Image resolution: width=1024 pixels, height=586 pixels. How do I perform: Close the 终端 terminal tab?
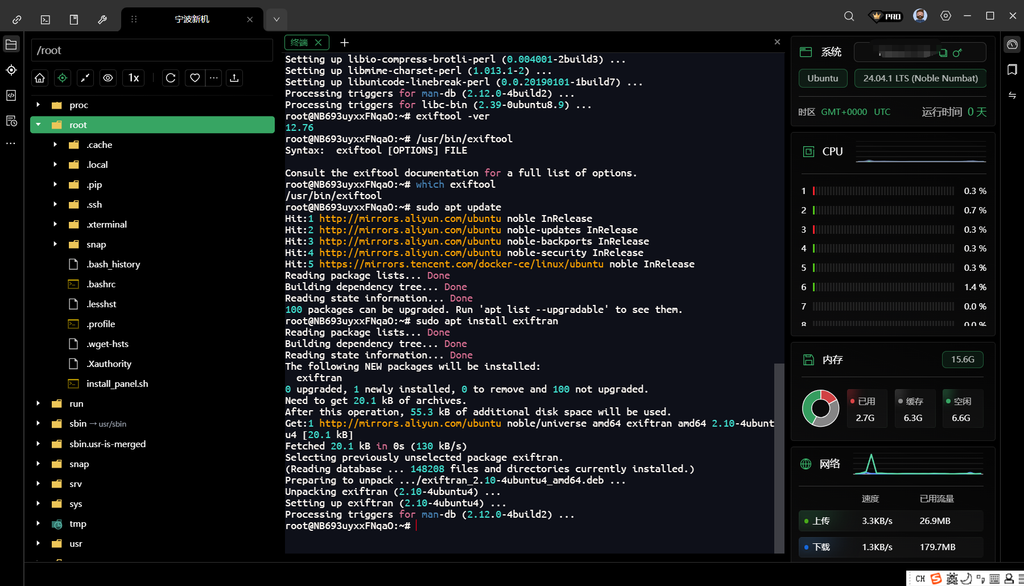[x=318, y=42]
